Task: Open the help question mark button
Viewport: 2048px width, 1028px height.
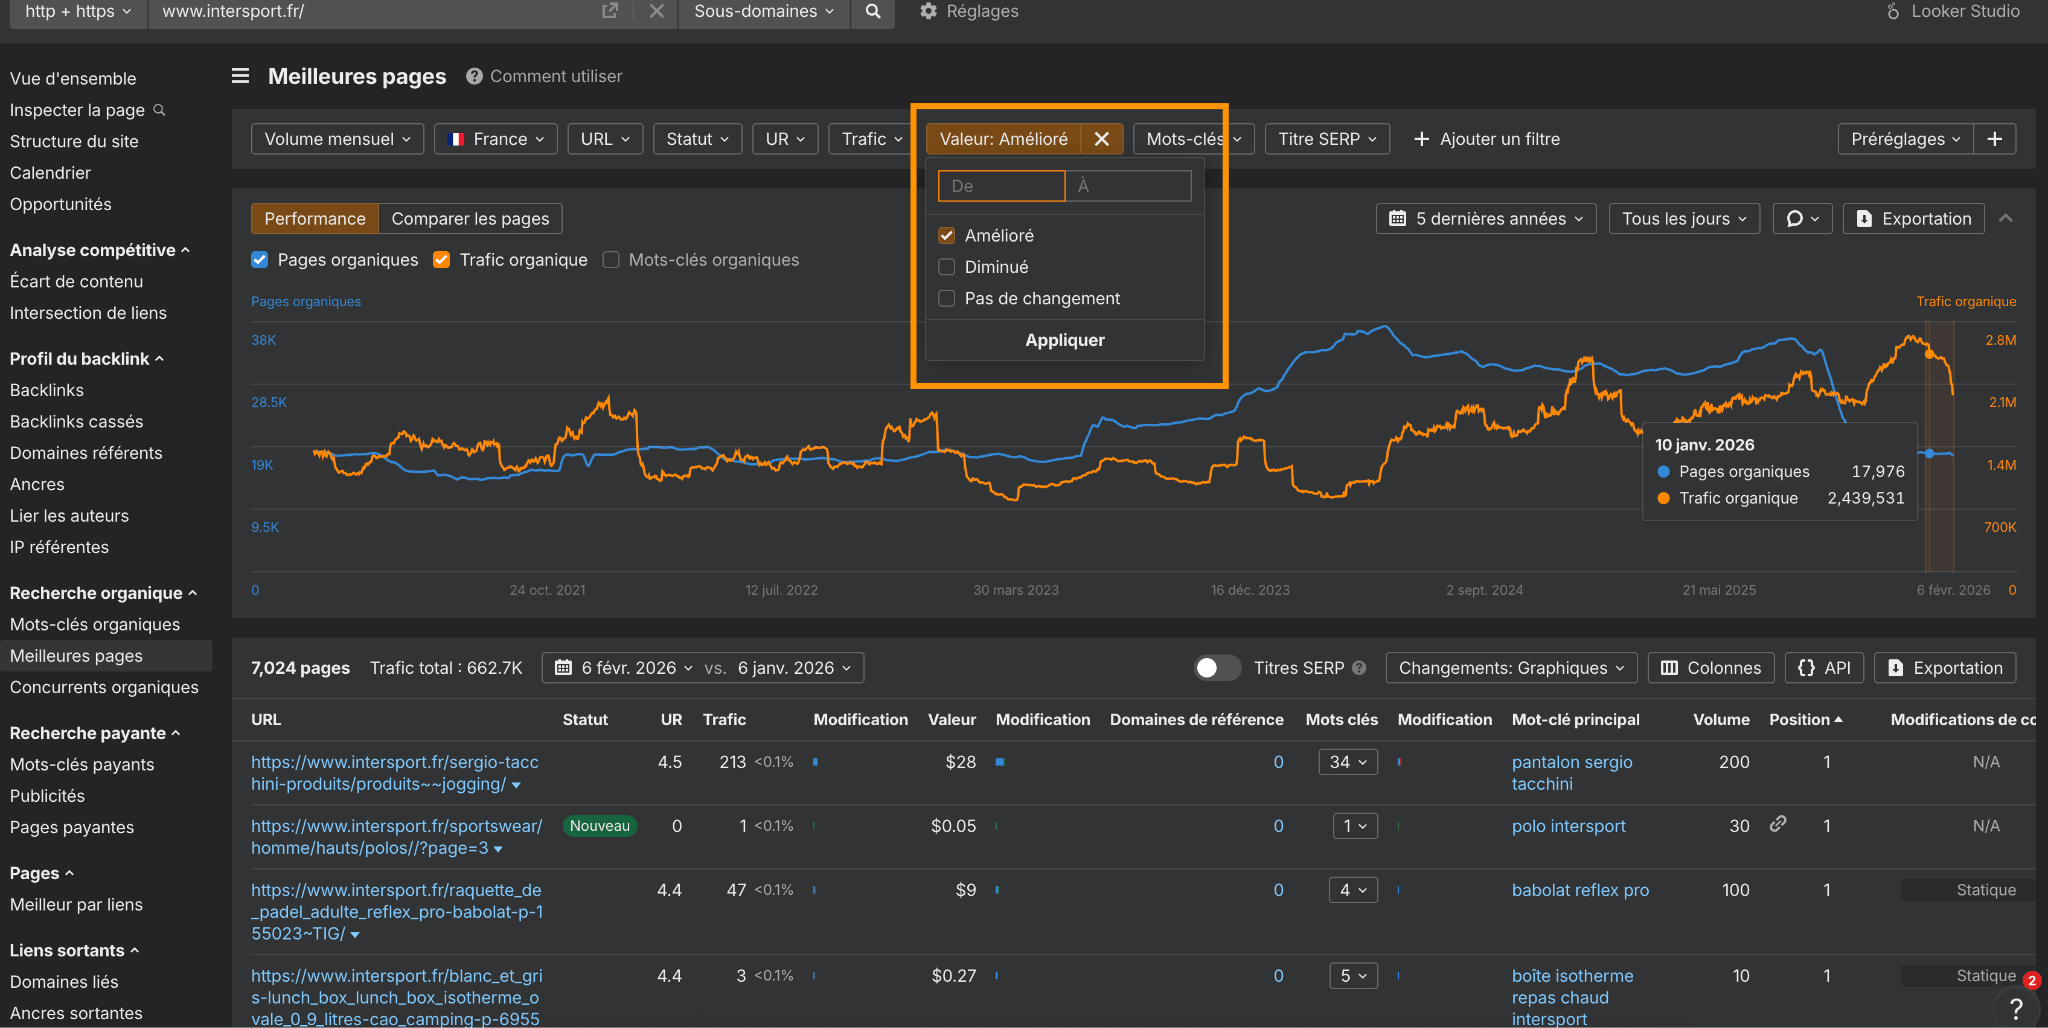Action: 2016,1008
